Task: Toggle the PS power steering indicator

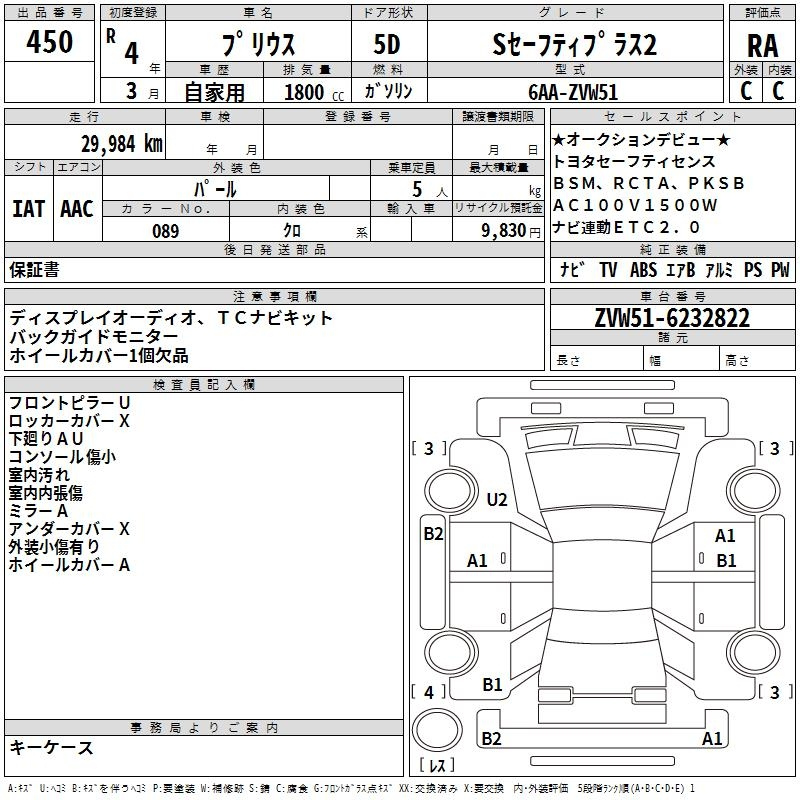Action: click(x=750, y=269)
